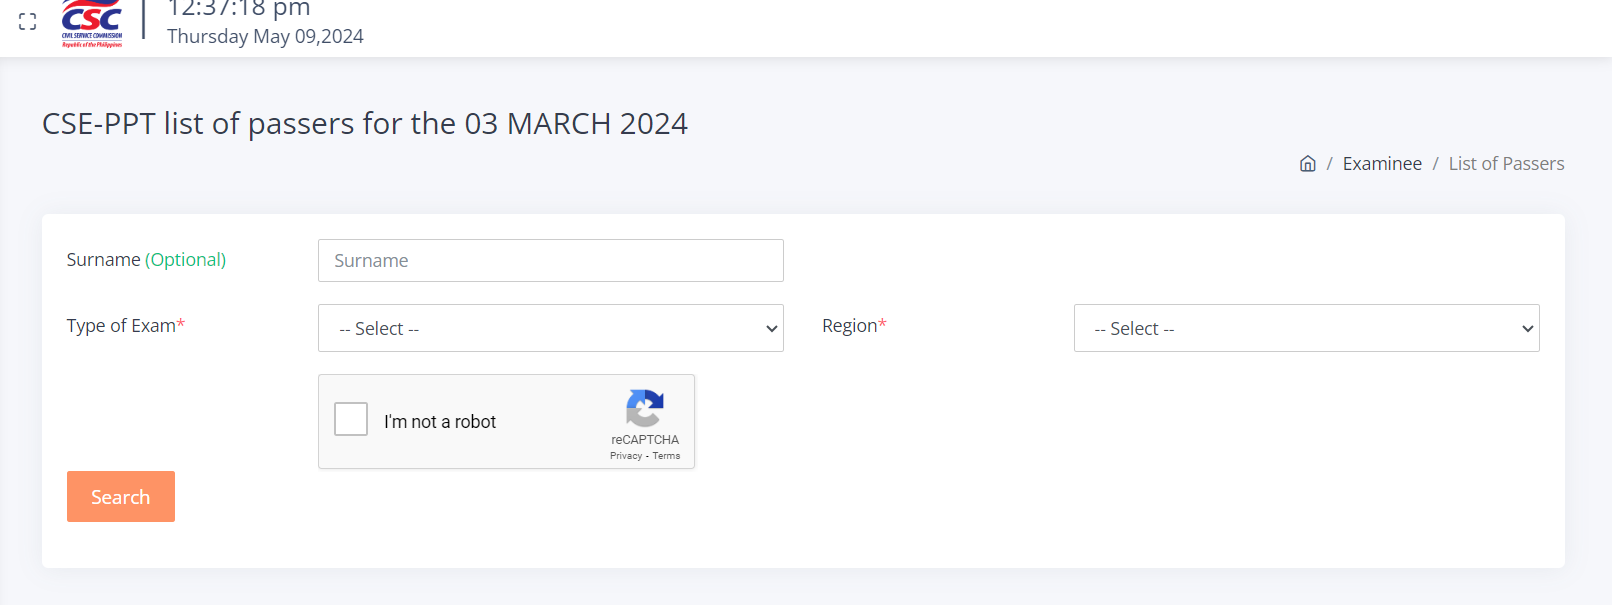Viewport: 1612px width, 605px height.
Task: Check the "I'm not a robot" checkbox
Action: pos(351,419)
